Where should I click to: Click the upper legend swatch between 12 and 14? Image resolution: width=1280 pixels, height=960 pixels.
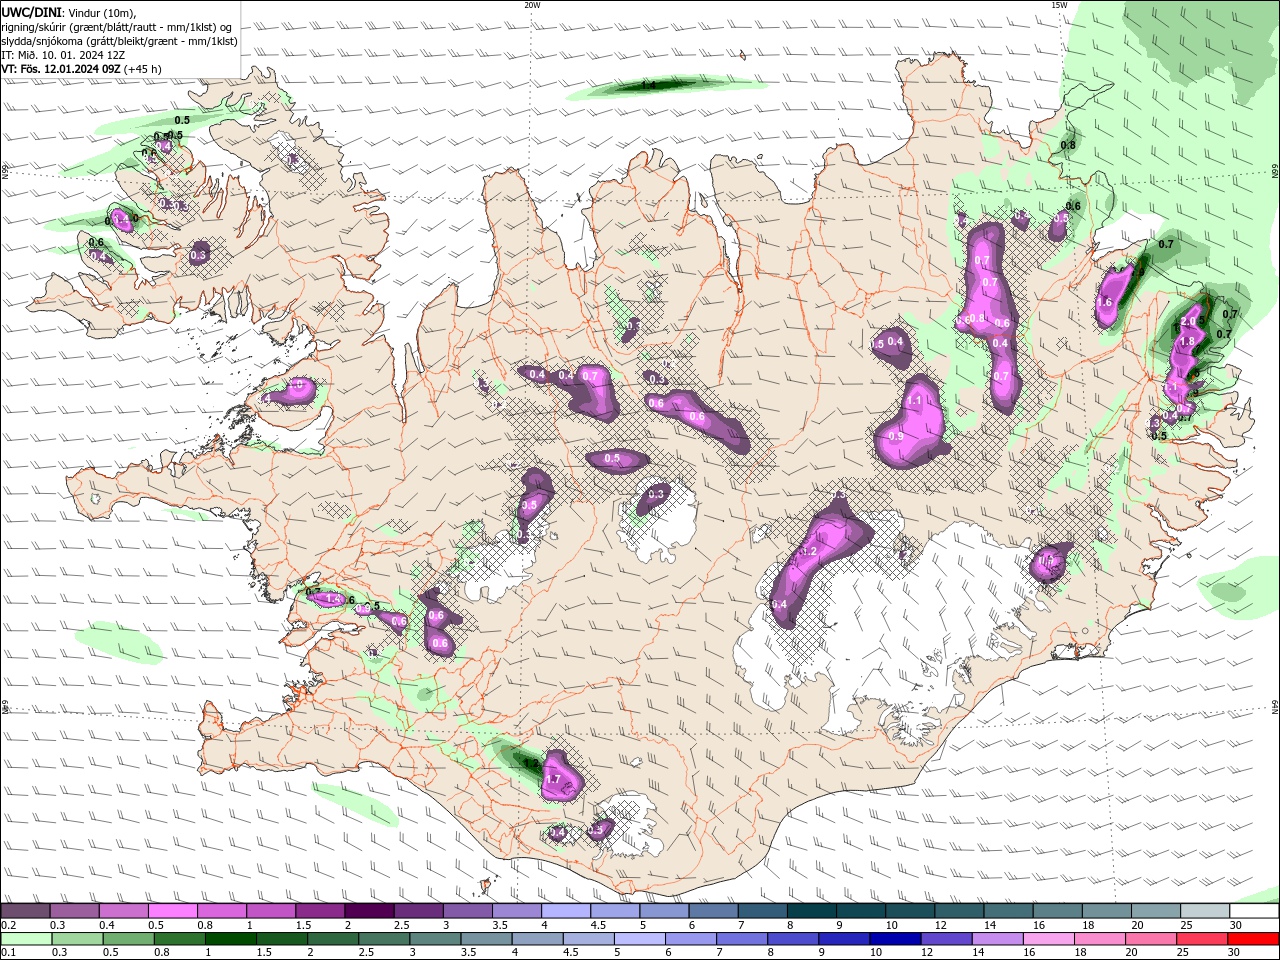click(x=959, y=911)
